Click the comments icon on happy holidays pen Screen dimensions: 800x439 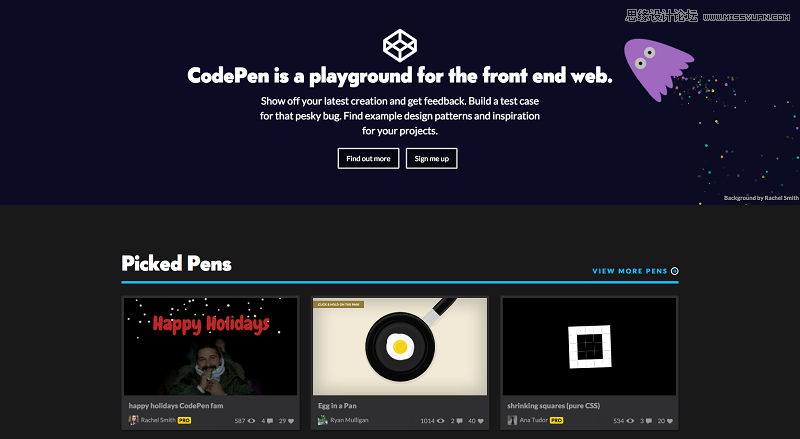click(x=270, y=421)
